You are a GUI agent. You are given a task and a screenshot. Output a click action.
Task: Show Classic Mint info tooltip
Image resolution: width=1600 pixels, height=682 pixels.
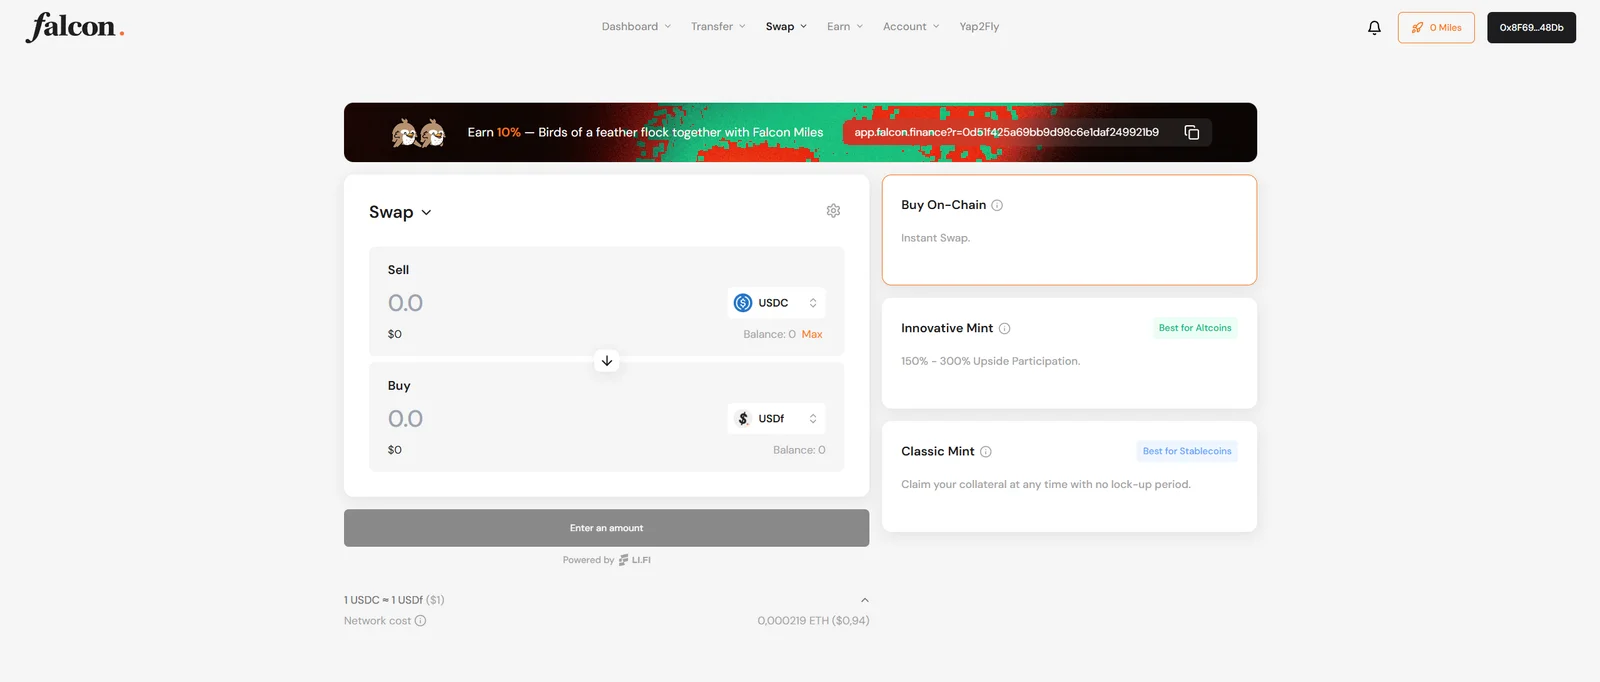[986, 452]
